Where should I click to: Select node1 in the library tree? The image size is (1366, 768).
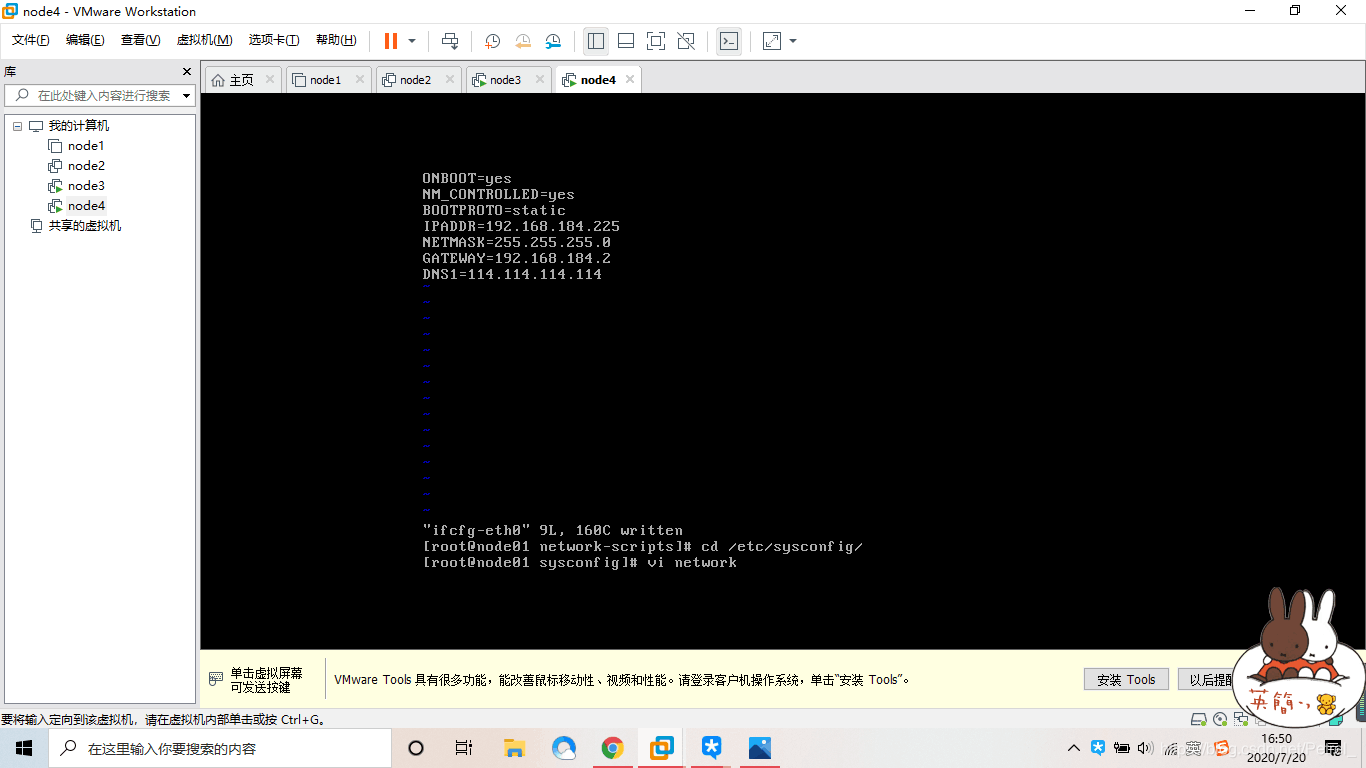point(86,146)
